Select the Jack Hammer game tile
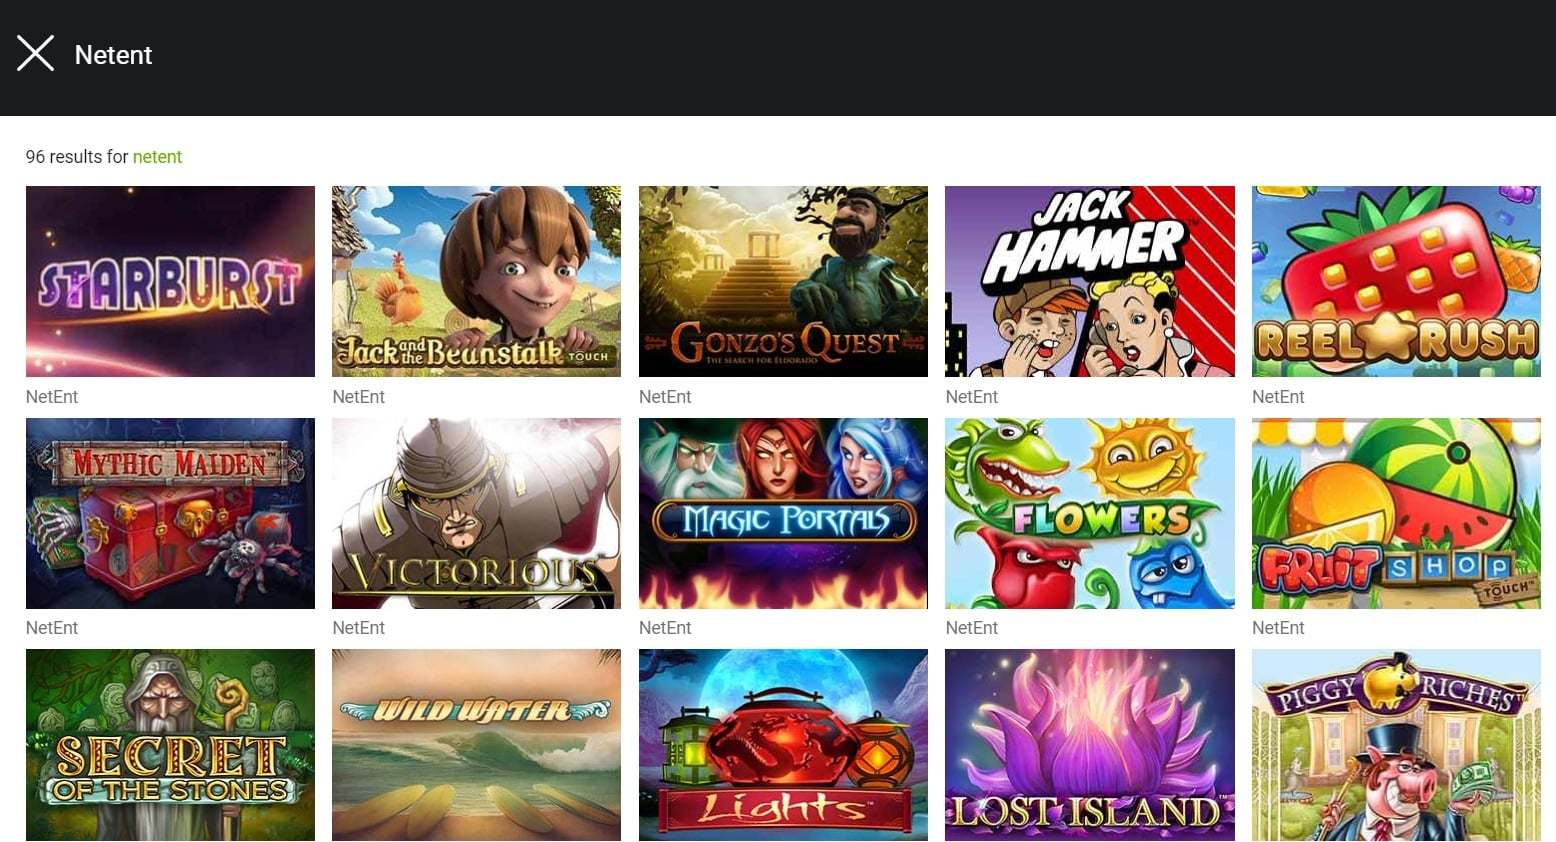This screenshot has width=1556, height=842. [x=1090, y=281]
